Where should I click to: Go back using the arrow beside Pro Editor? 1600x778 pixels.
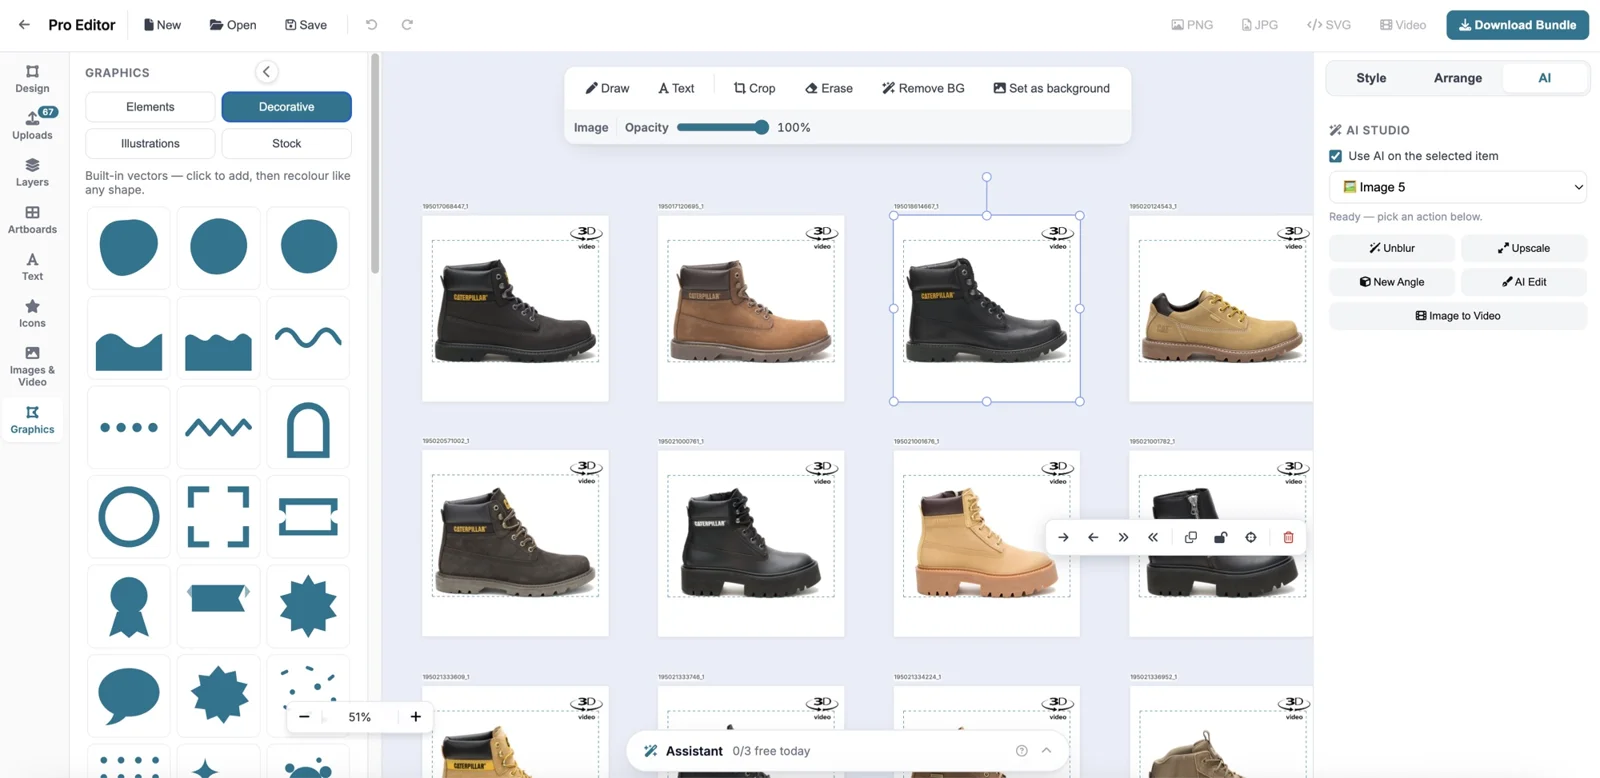pyautogui.click(x=24, y=25)
